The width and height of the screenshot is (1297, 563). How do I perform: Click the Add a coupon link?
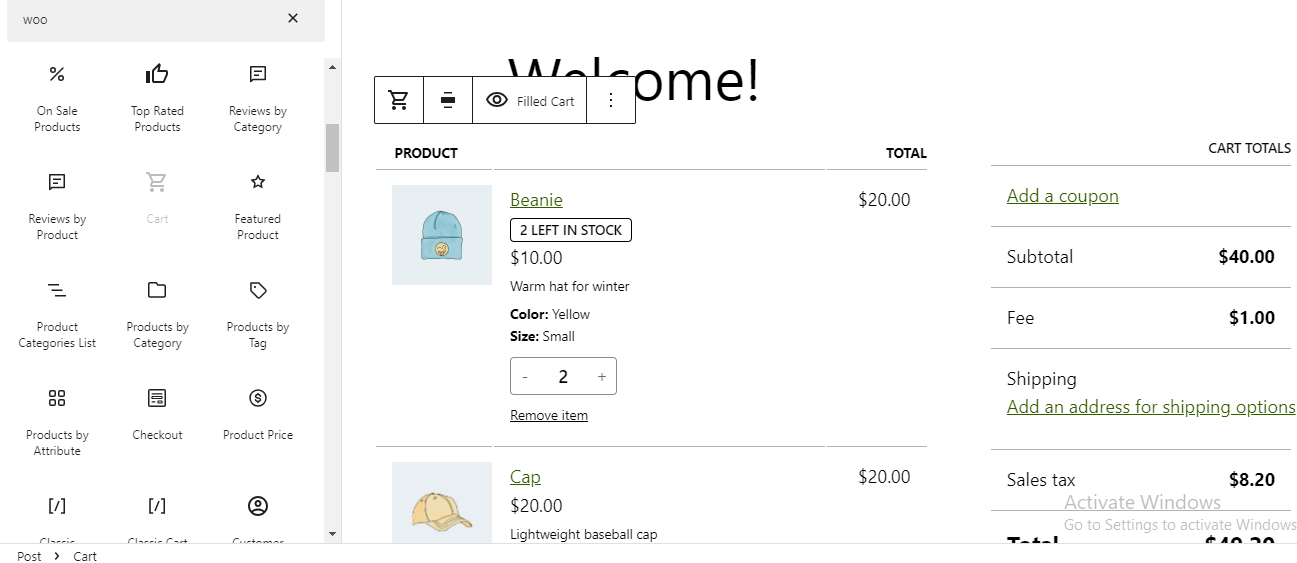point(1063,196)
